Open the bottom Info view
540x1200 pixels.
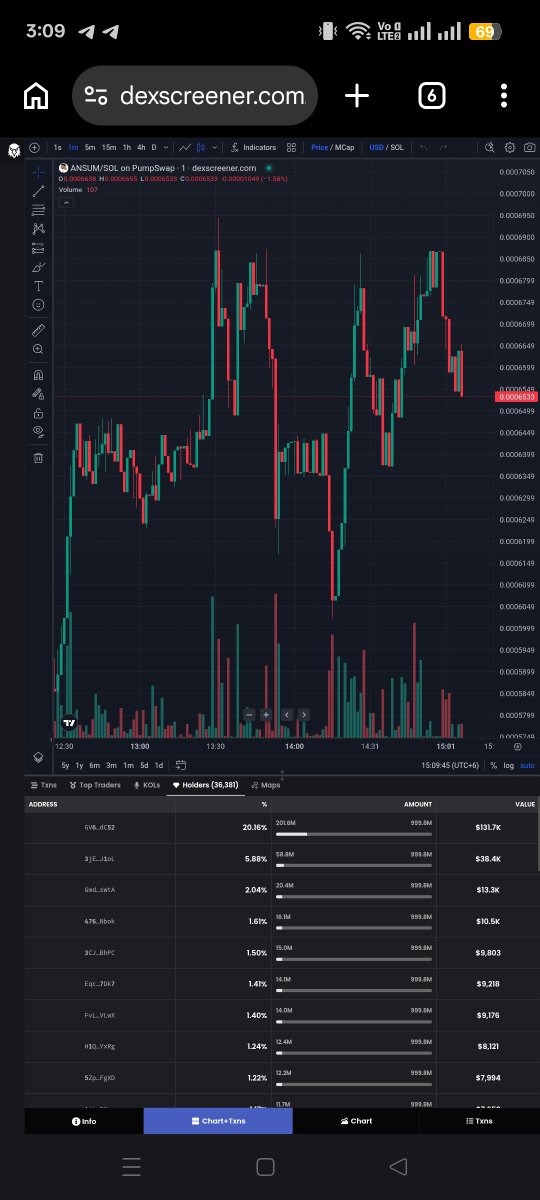84,1121
